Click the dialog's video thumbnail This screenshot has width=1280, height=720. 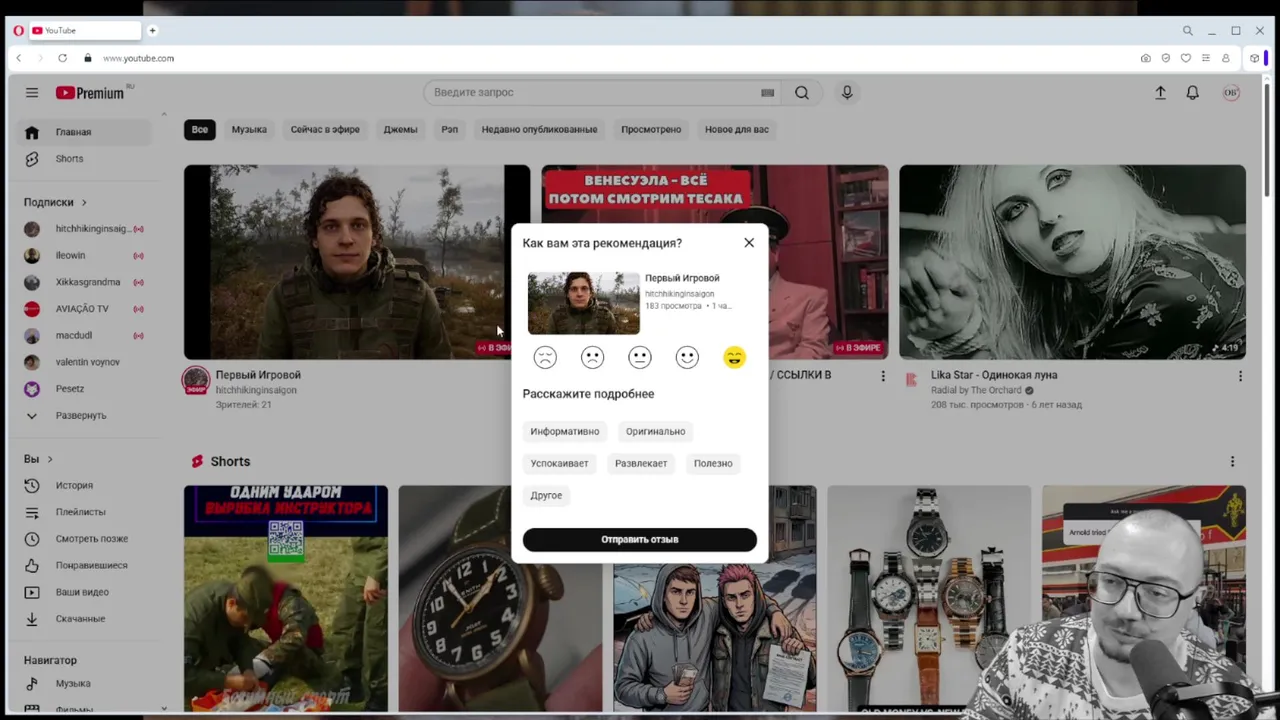(584, 303)
